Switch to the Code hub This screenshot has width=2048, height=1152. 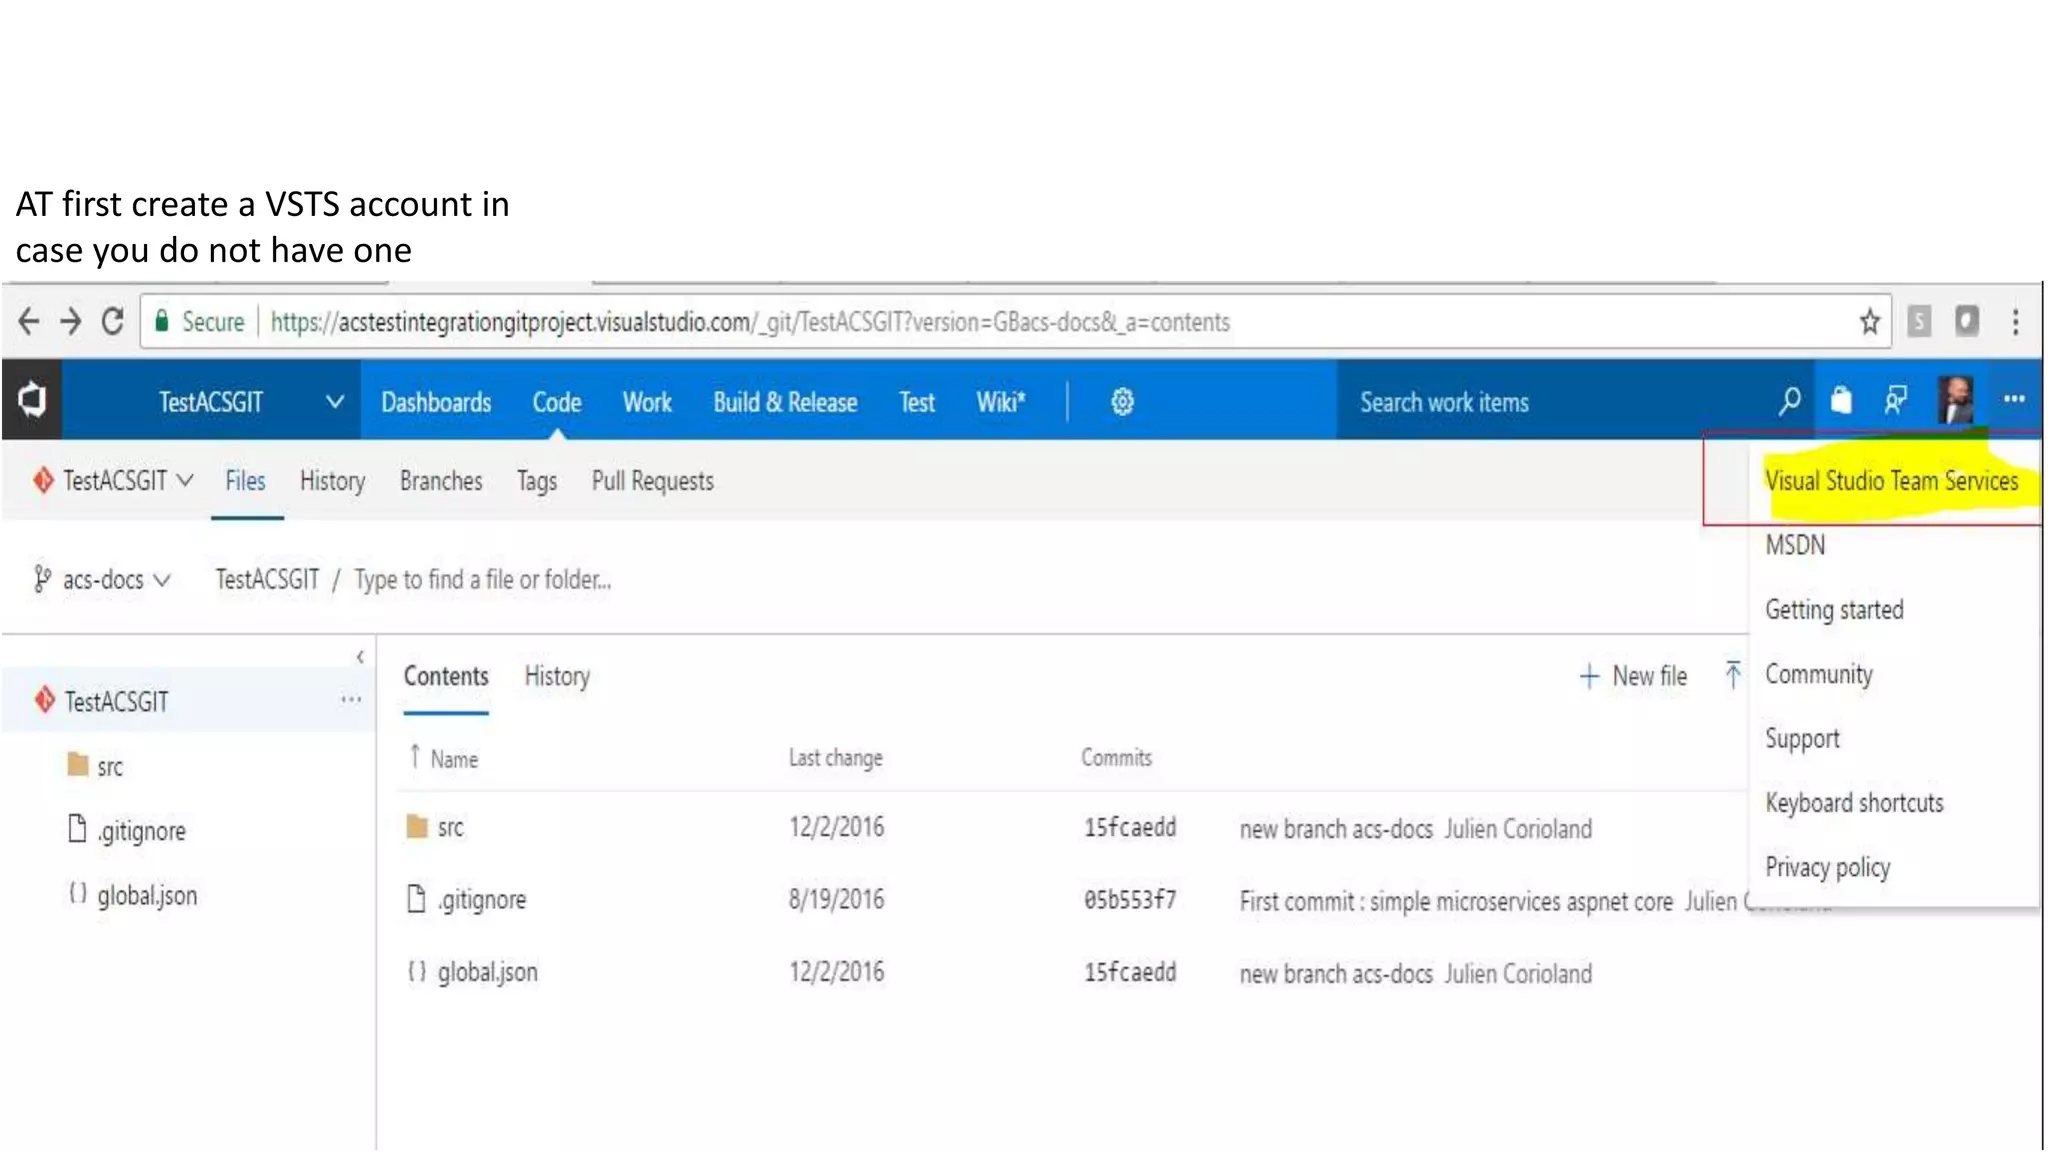coord(557,402)
